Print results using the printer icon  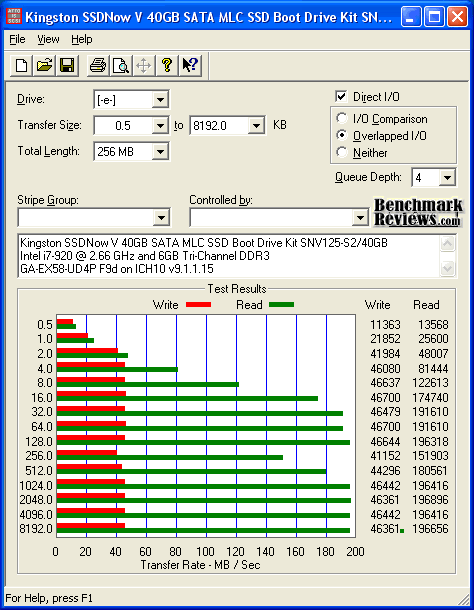click(98, 65)
